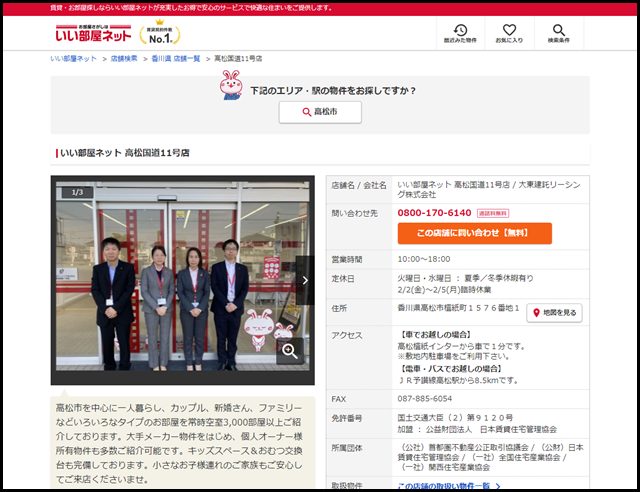Click the staff photo in the gallery
This screenshot has height=492, width=640.
(182, 276)
